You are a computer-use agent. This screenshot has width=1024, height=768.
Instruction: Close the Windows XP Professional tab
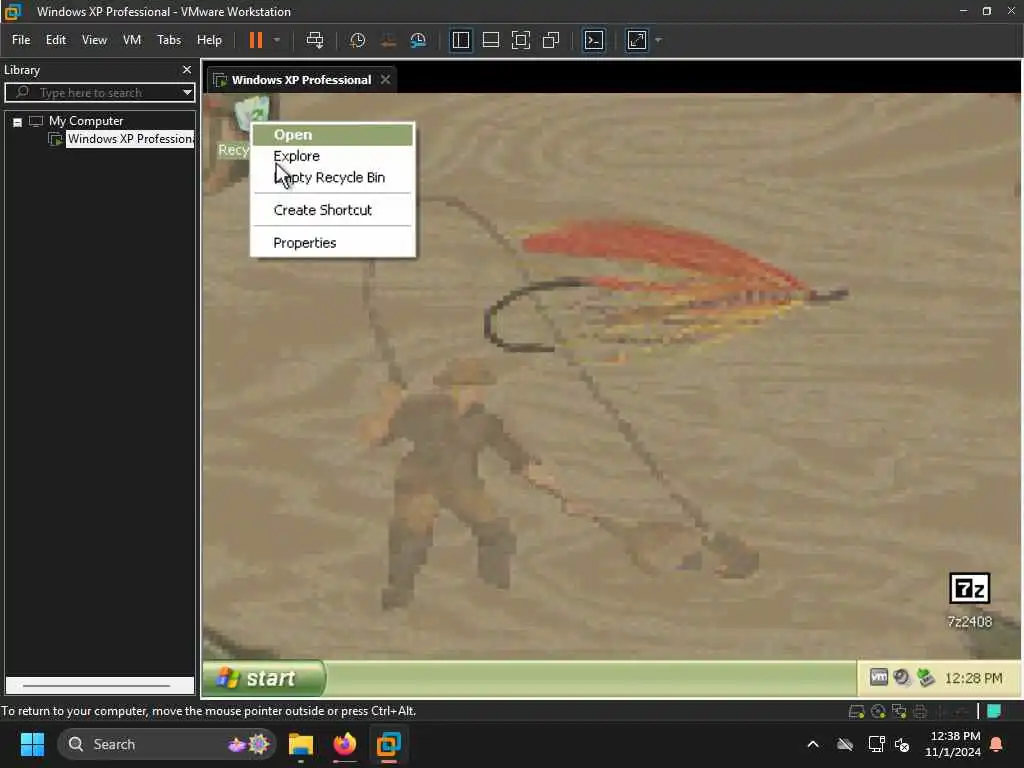point(385,80)
